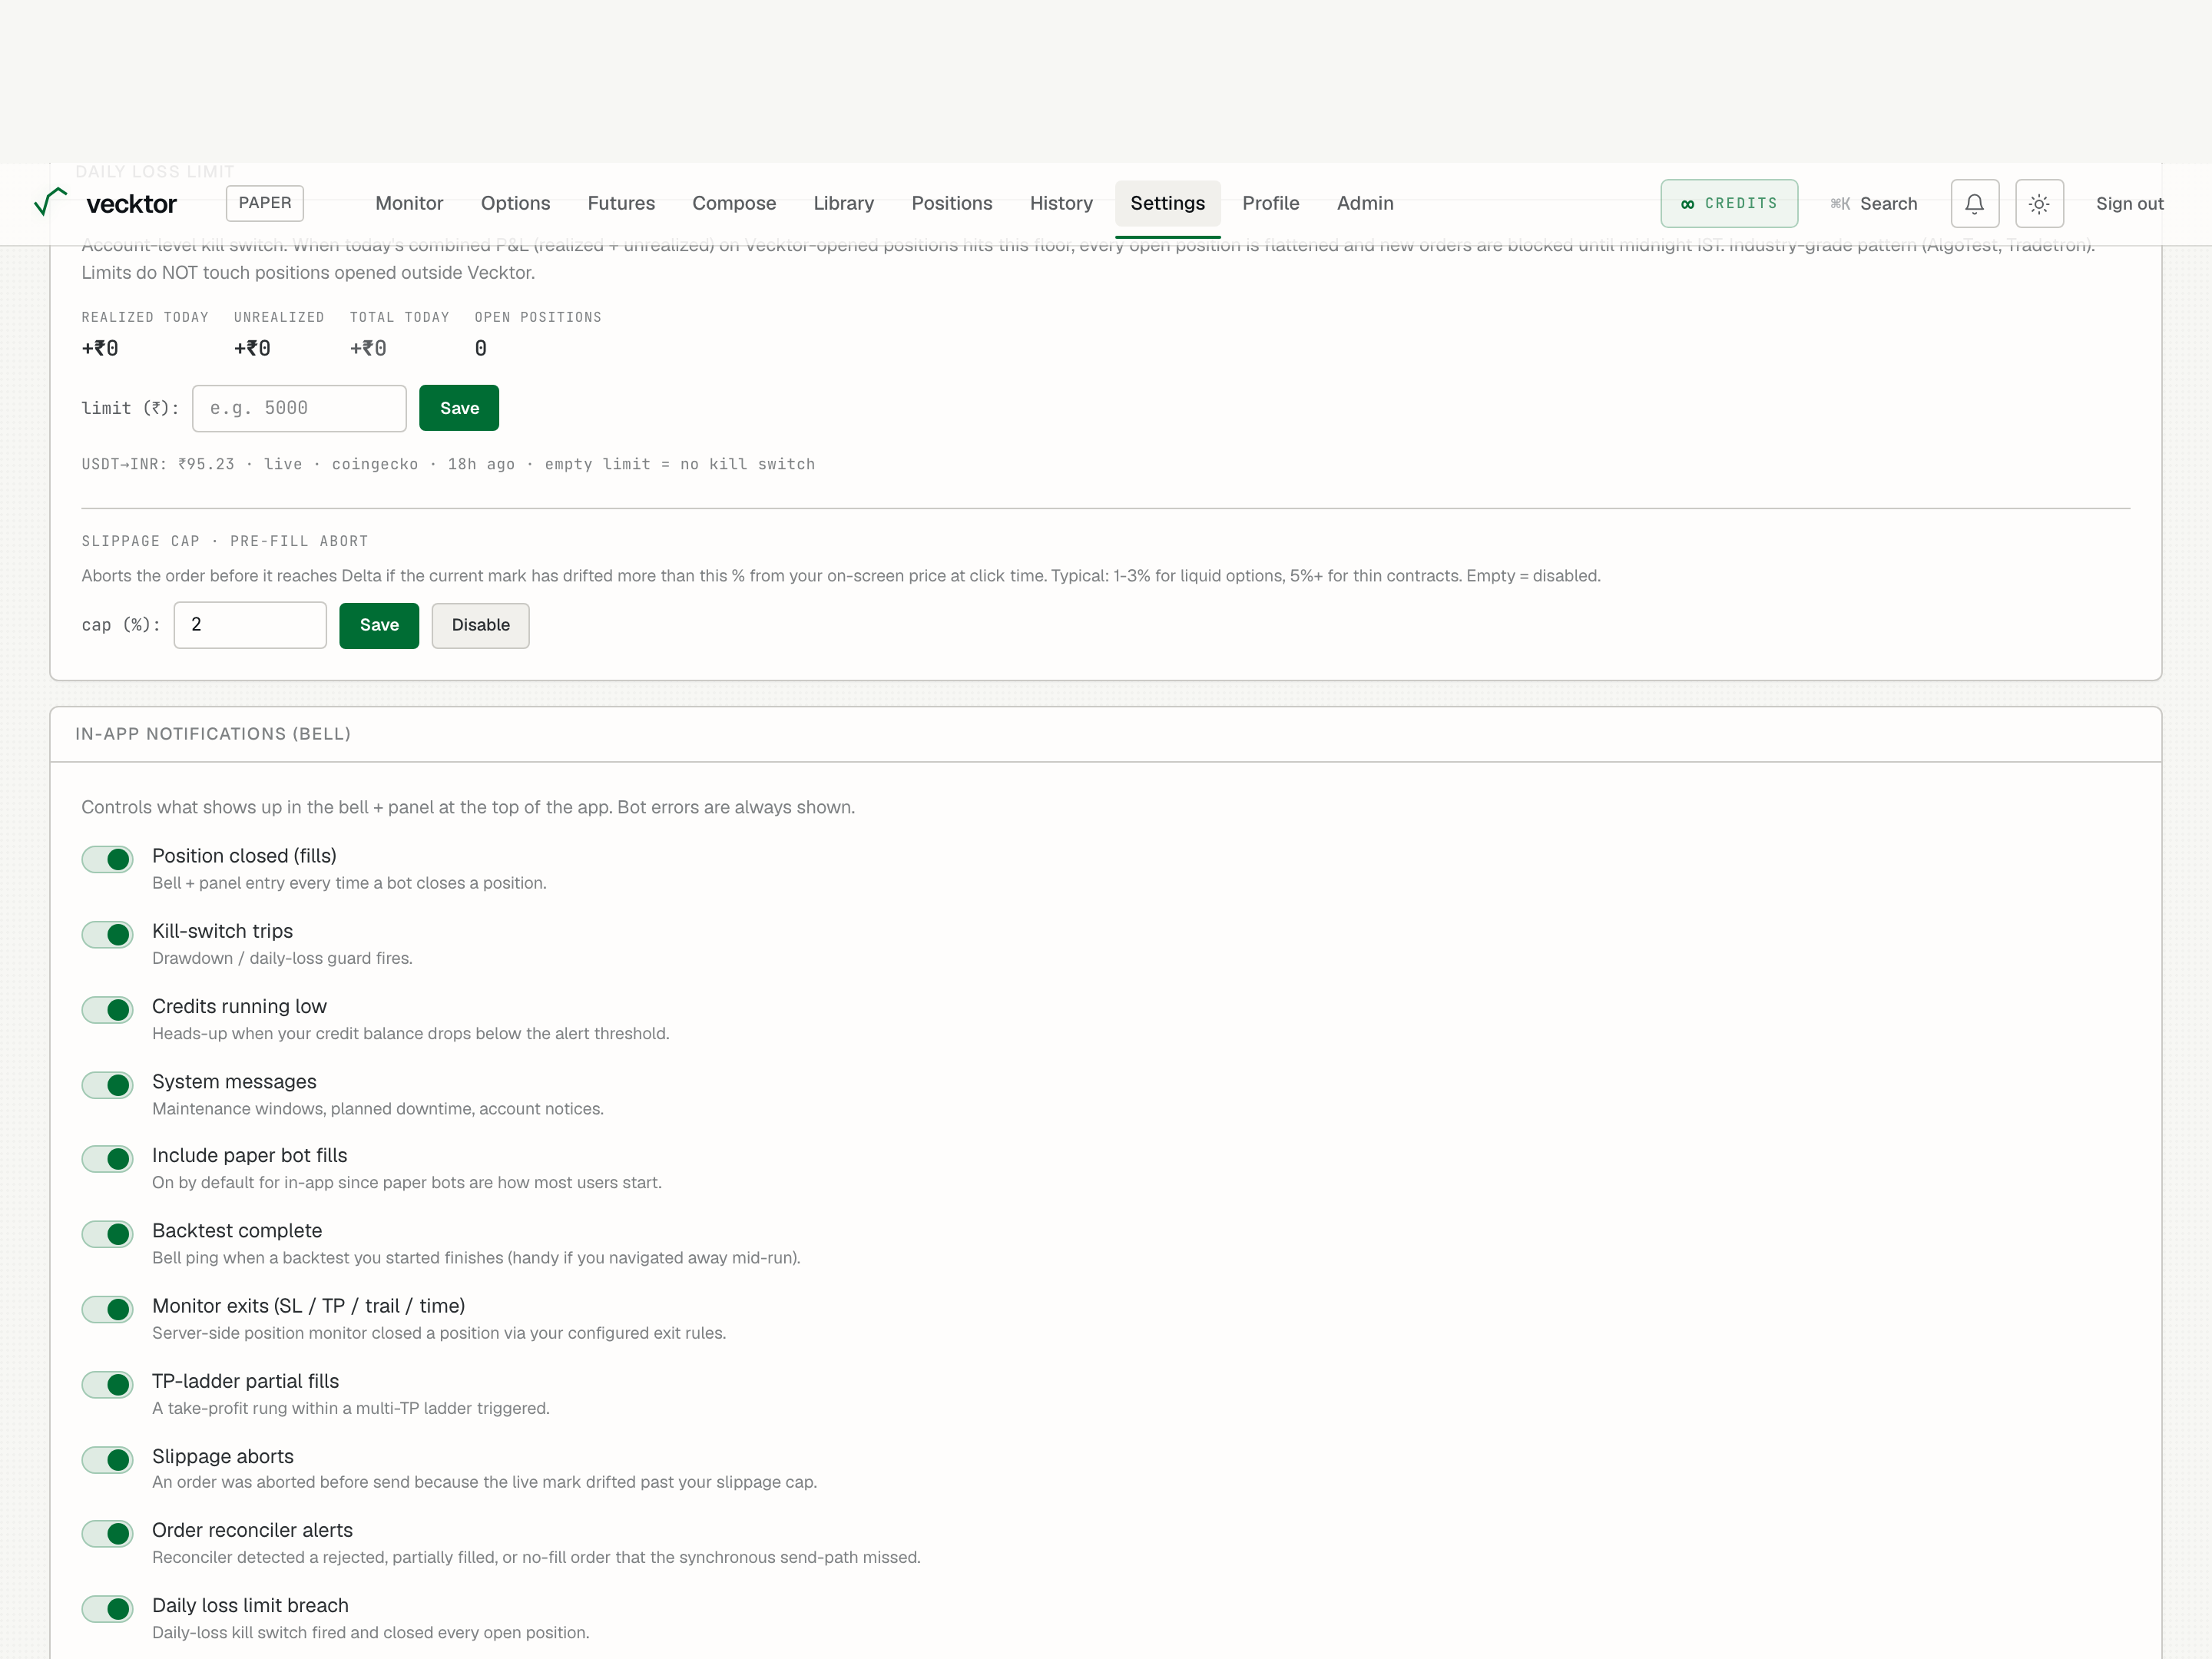Turn off Credits running low alerts
Image resolution: width=2212 pixels, height=1659 pixels.
pos(107,1010)
